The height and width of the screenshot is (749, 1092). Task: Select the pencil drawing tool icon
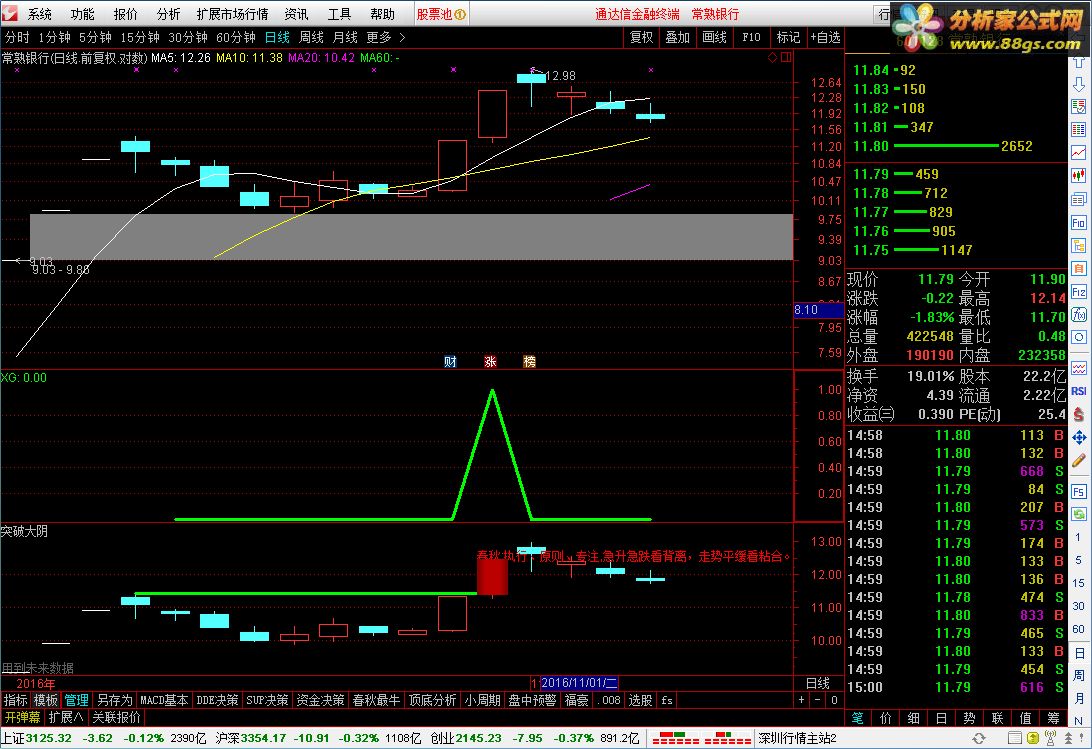pos(1079,461)
